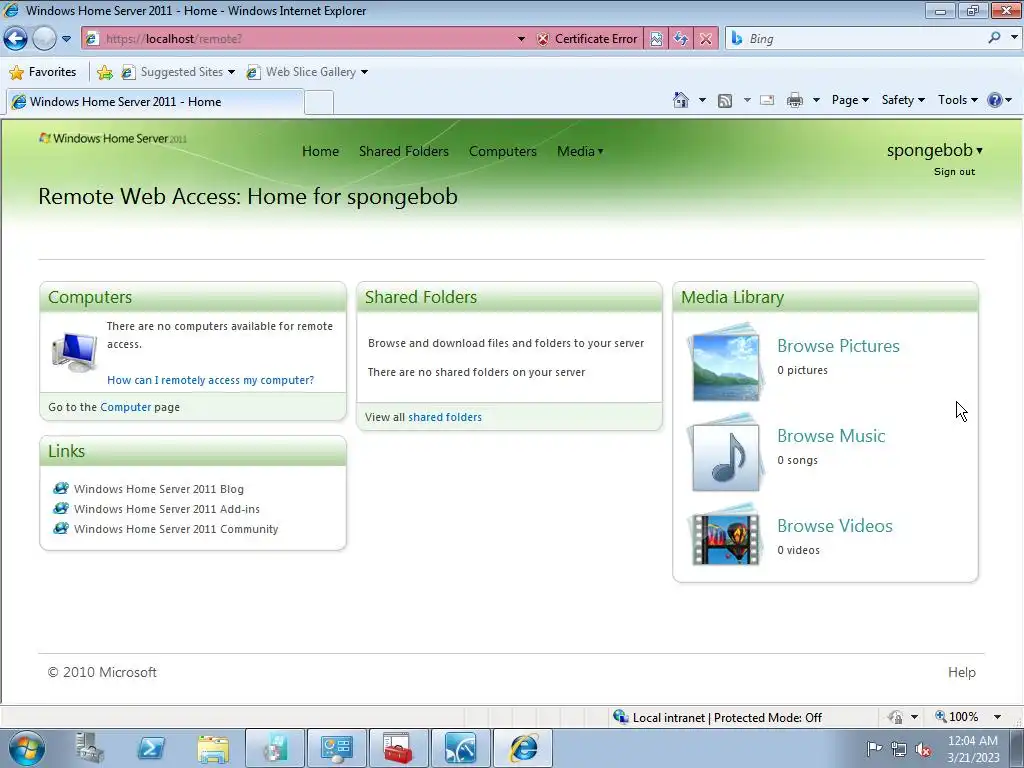Expand the spongebob user menu
The height and width of the screenshot is (768, 1024).
[x=935, y=150]
